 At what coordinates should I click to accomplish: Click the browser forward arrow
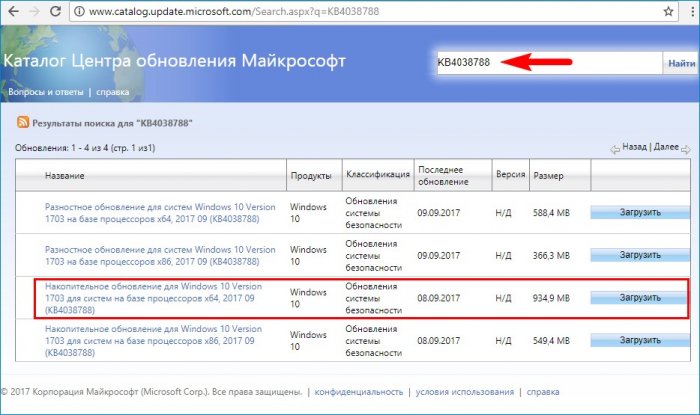(x=34, y=11)
